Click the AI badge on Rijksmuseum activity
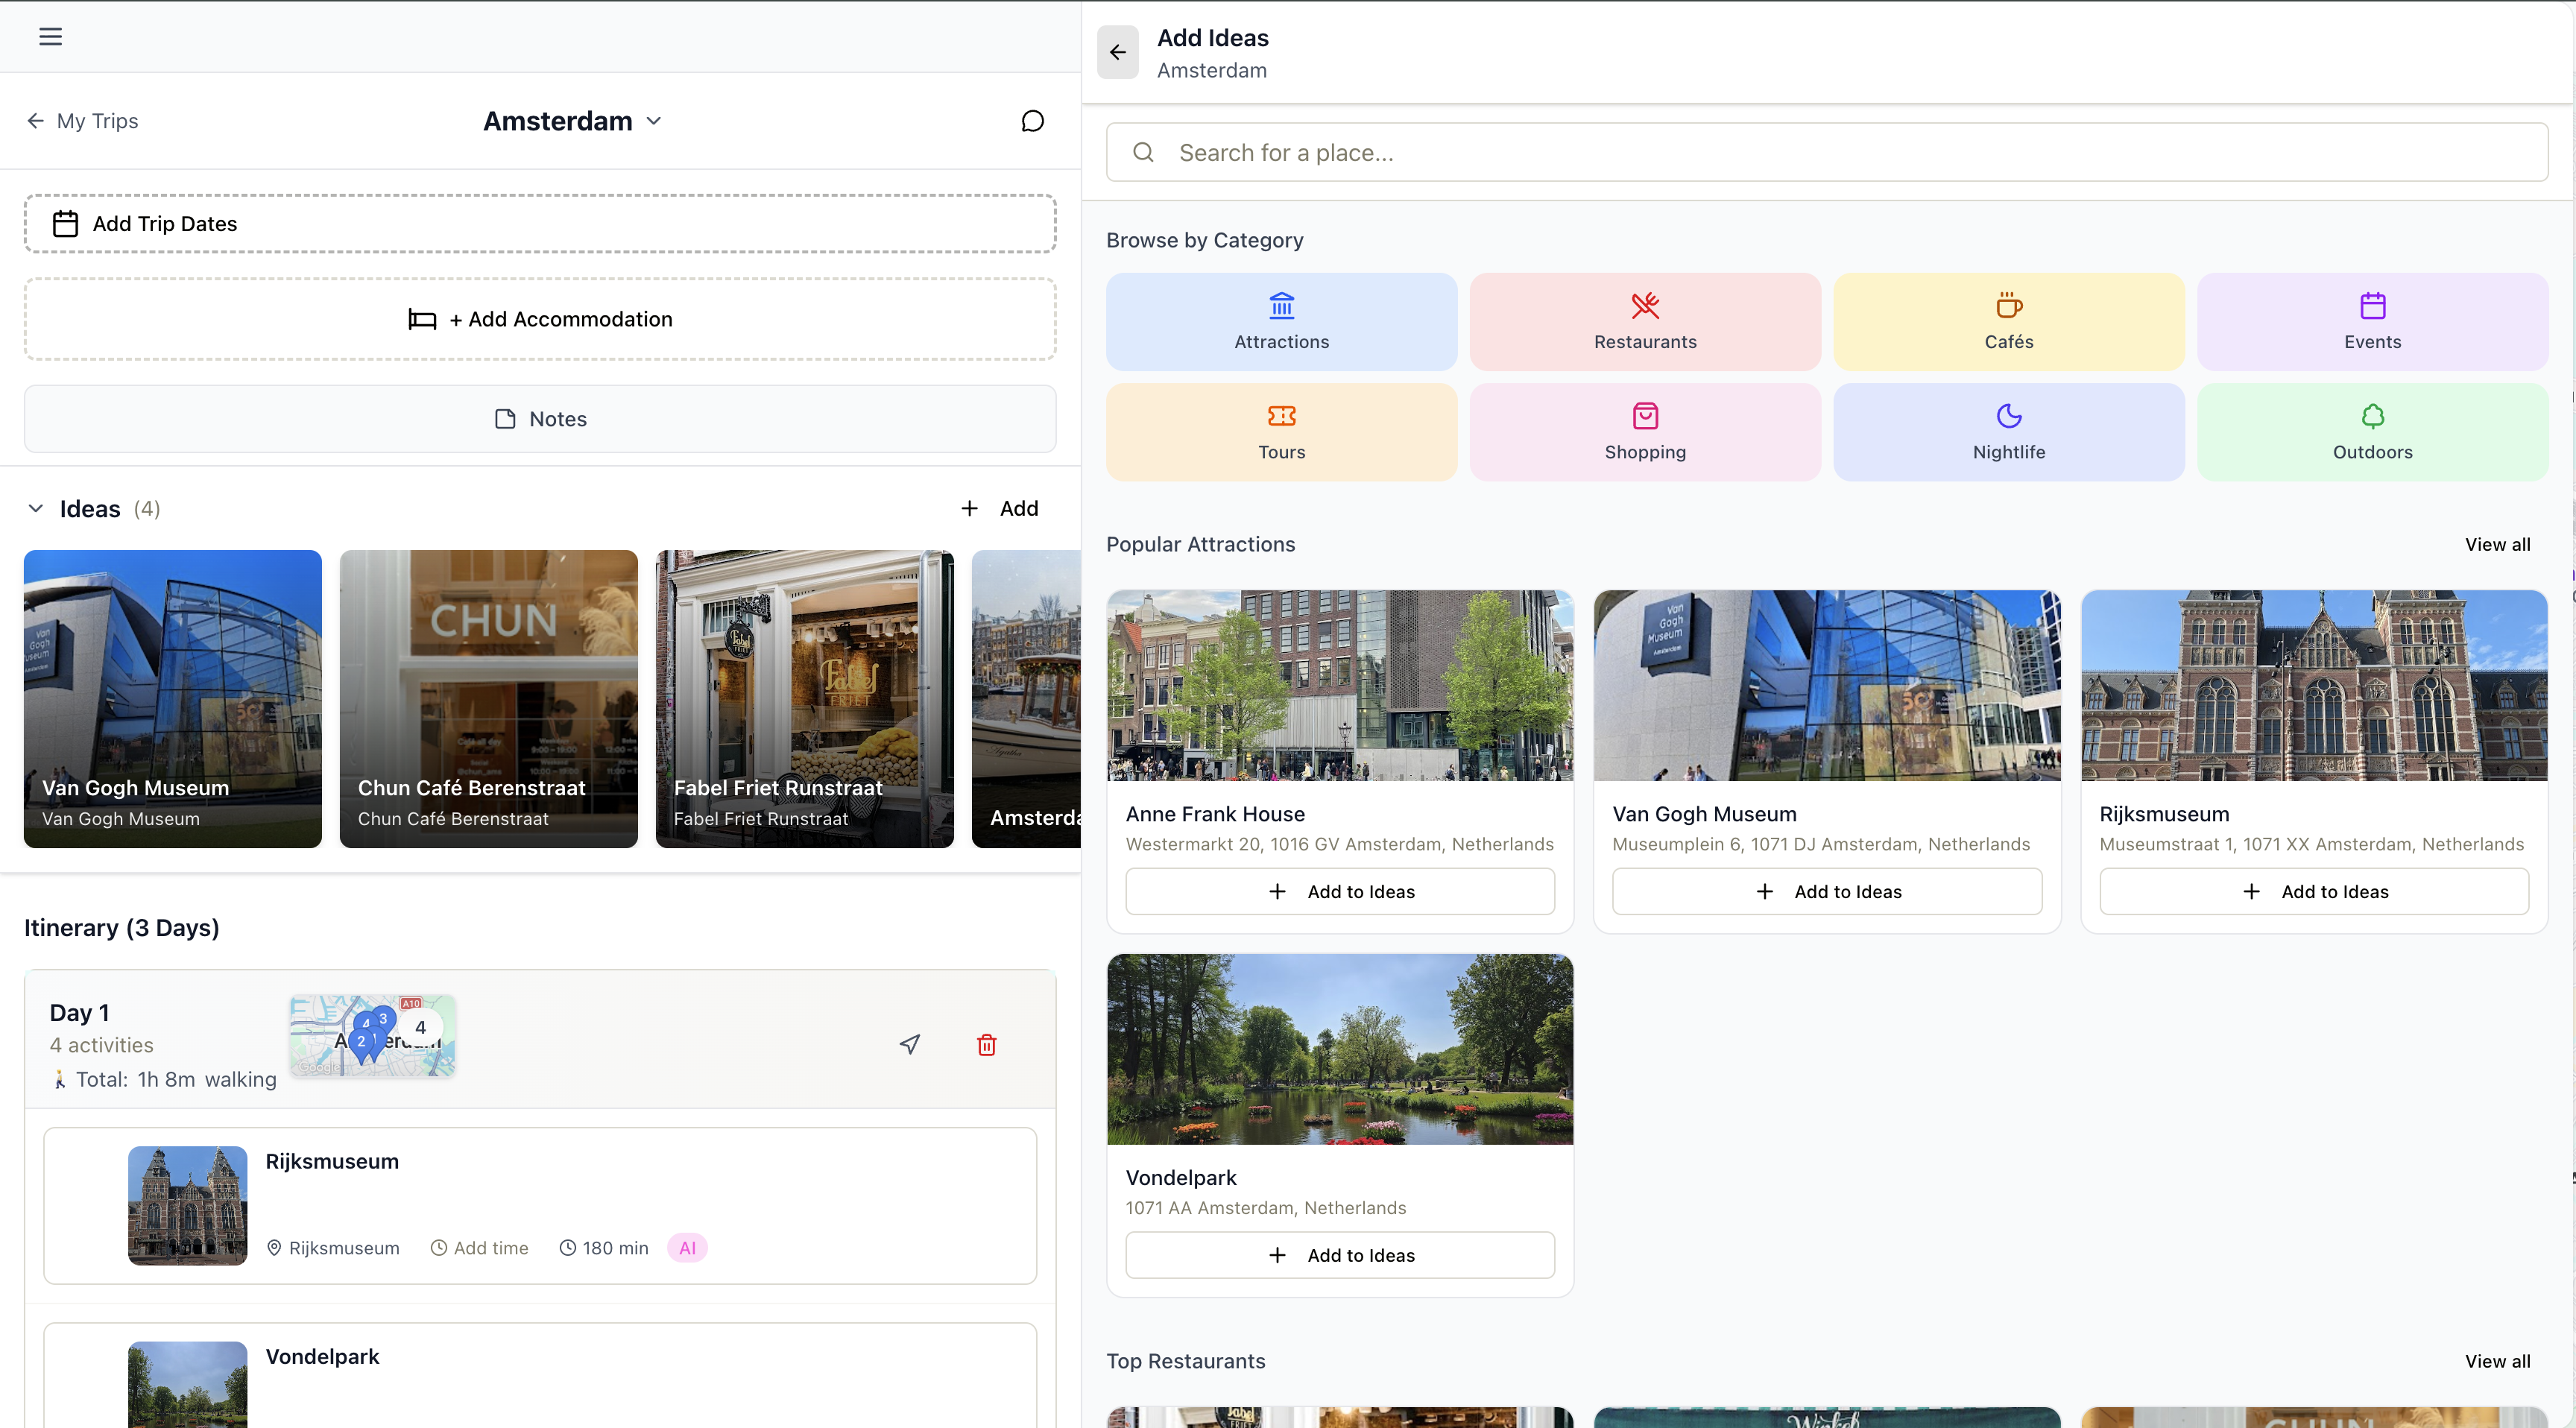 pos(687,1247)
